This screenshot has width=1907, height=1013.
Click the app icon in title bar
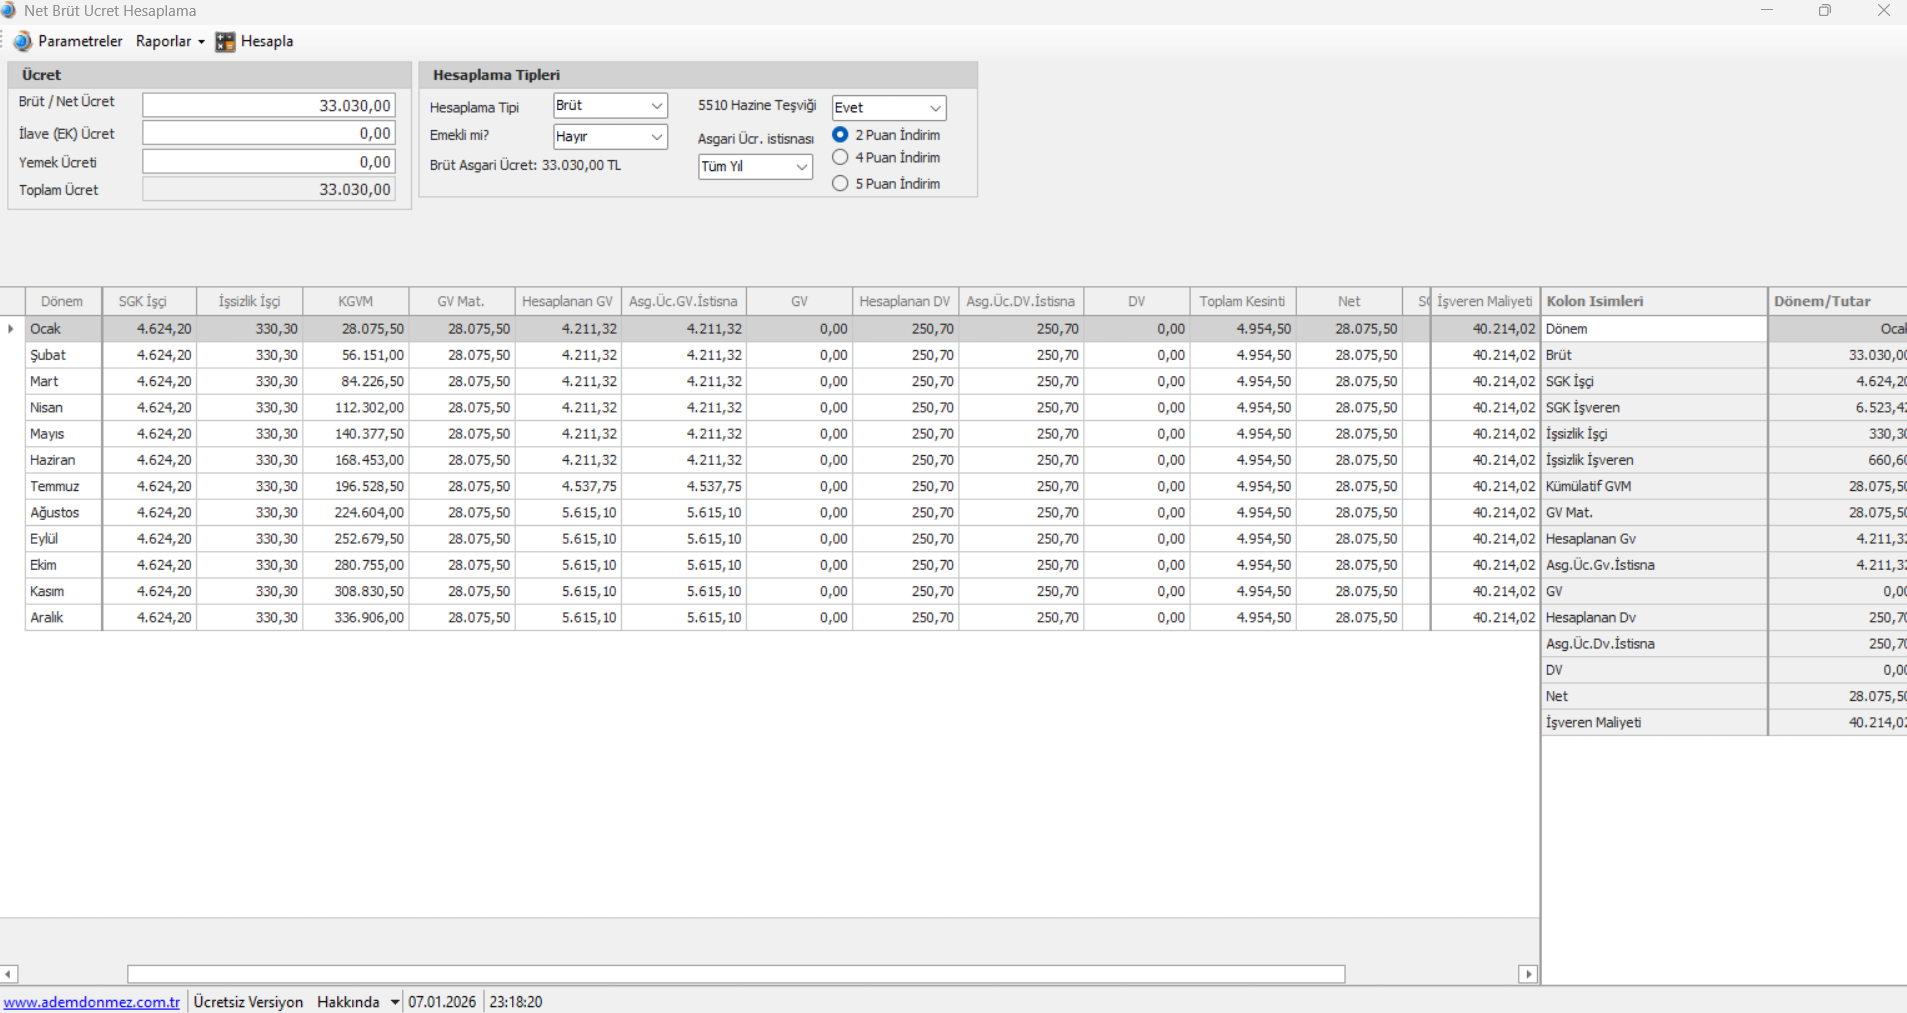pyautogui.click(x=9, y=10)
